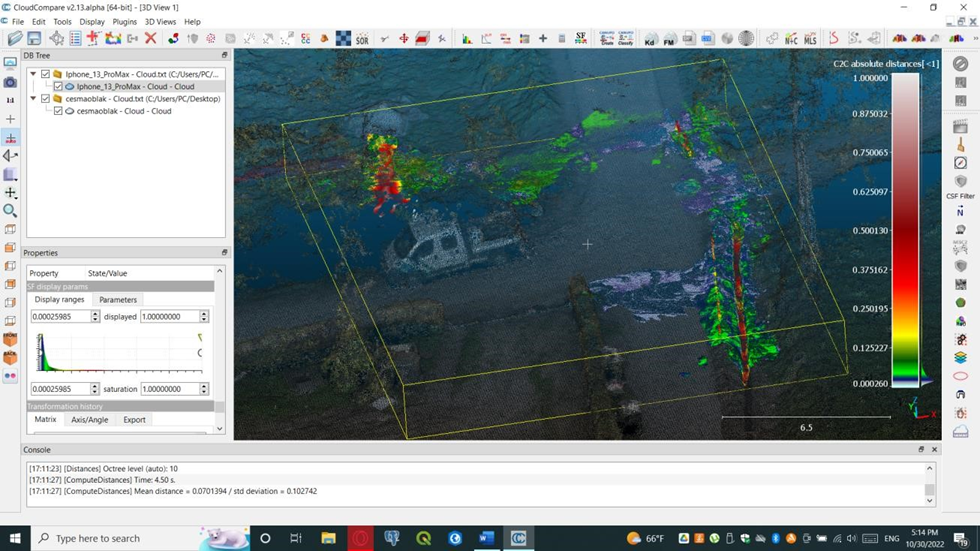Open the Display menu
The height and width of the screenshot is (551, 980).
coord(92,21)
